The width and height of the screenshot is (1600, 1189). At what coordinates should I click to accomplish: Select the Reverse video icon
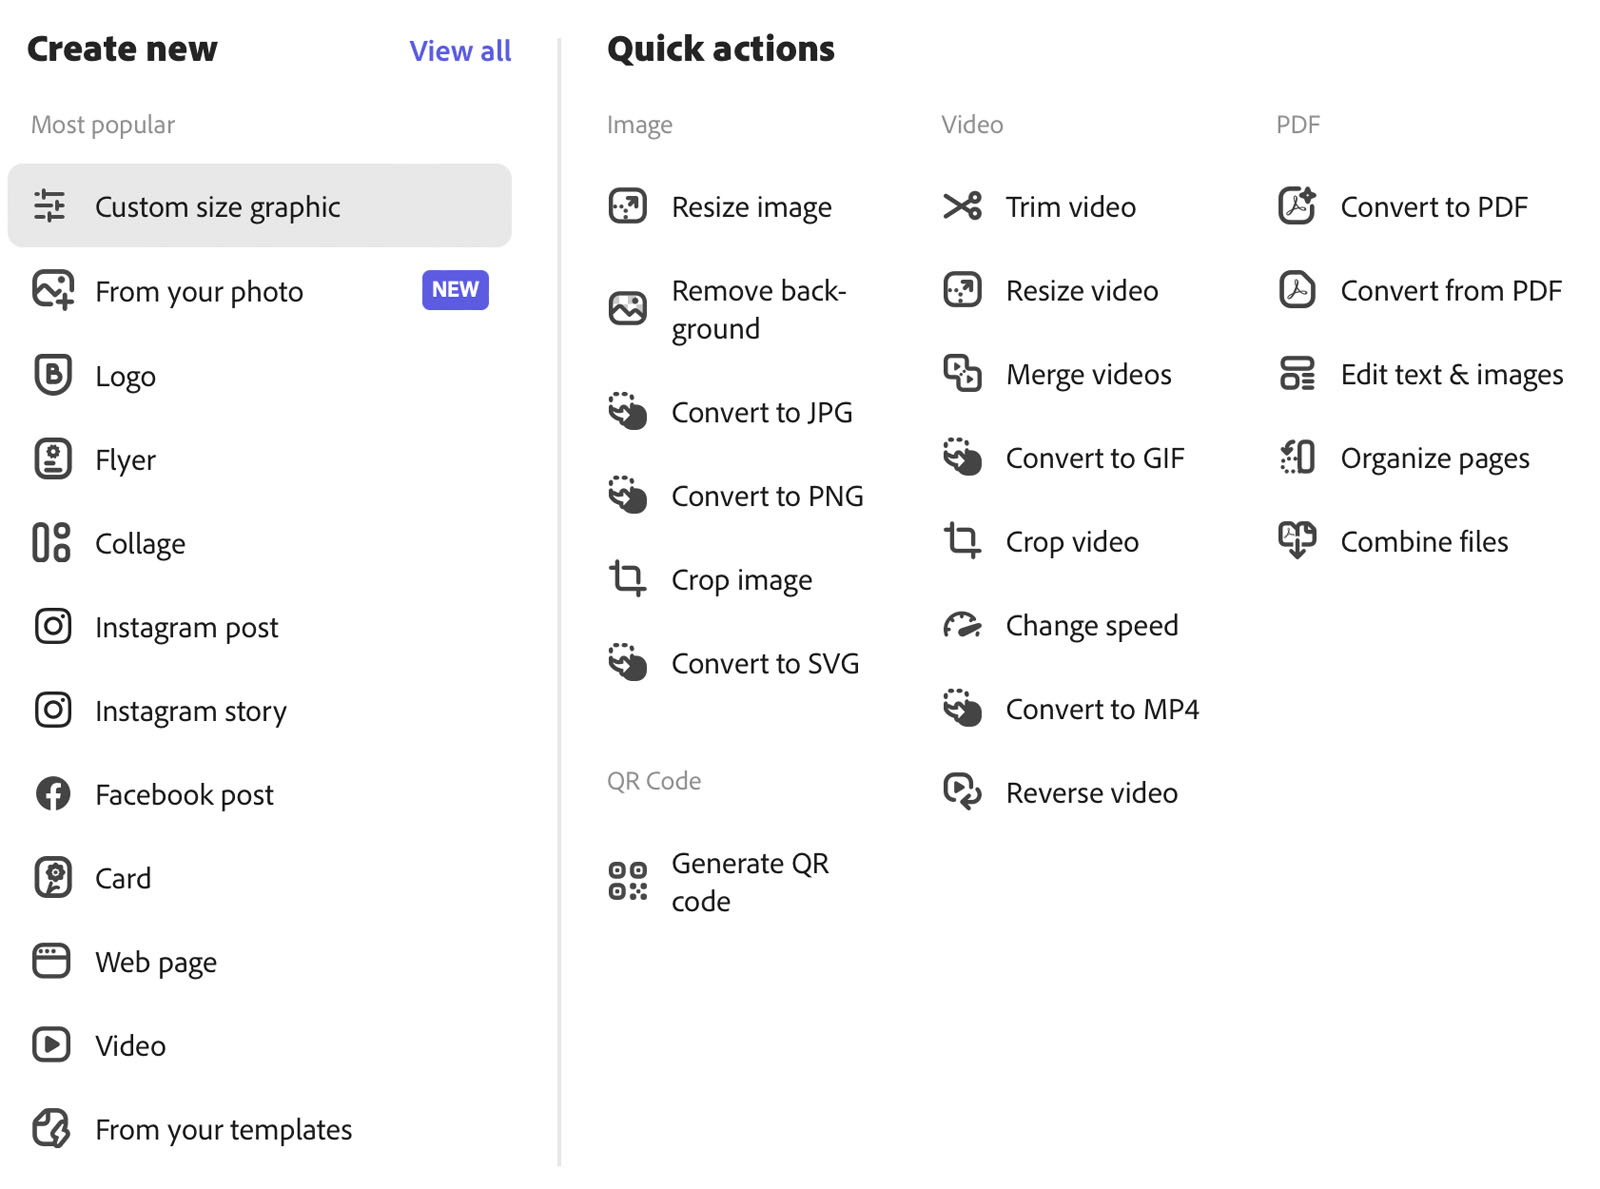pyautogui.click(x=961, y=792)
